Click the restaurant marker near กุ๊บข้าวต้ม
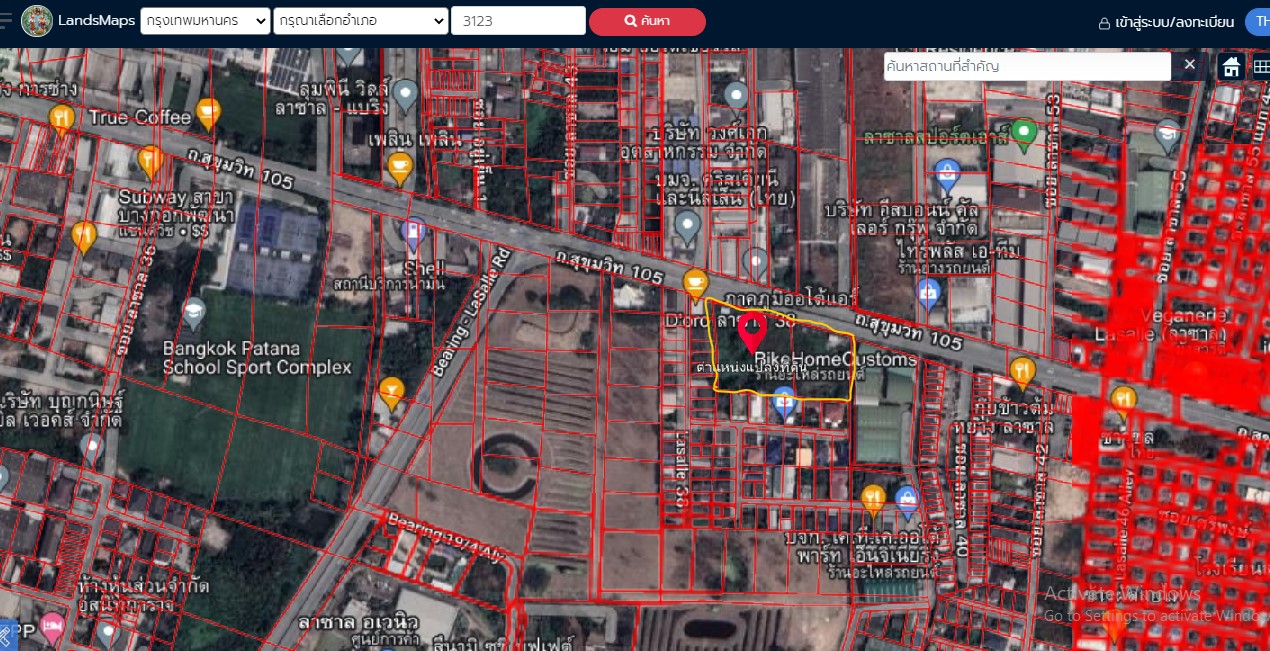The width and height of the screenshot is (1270, 651). click(x=1022, y=374)
